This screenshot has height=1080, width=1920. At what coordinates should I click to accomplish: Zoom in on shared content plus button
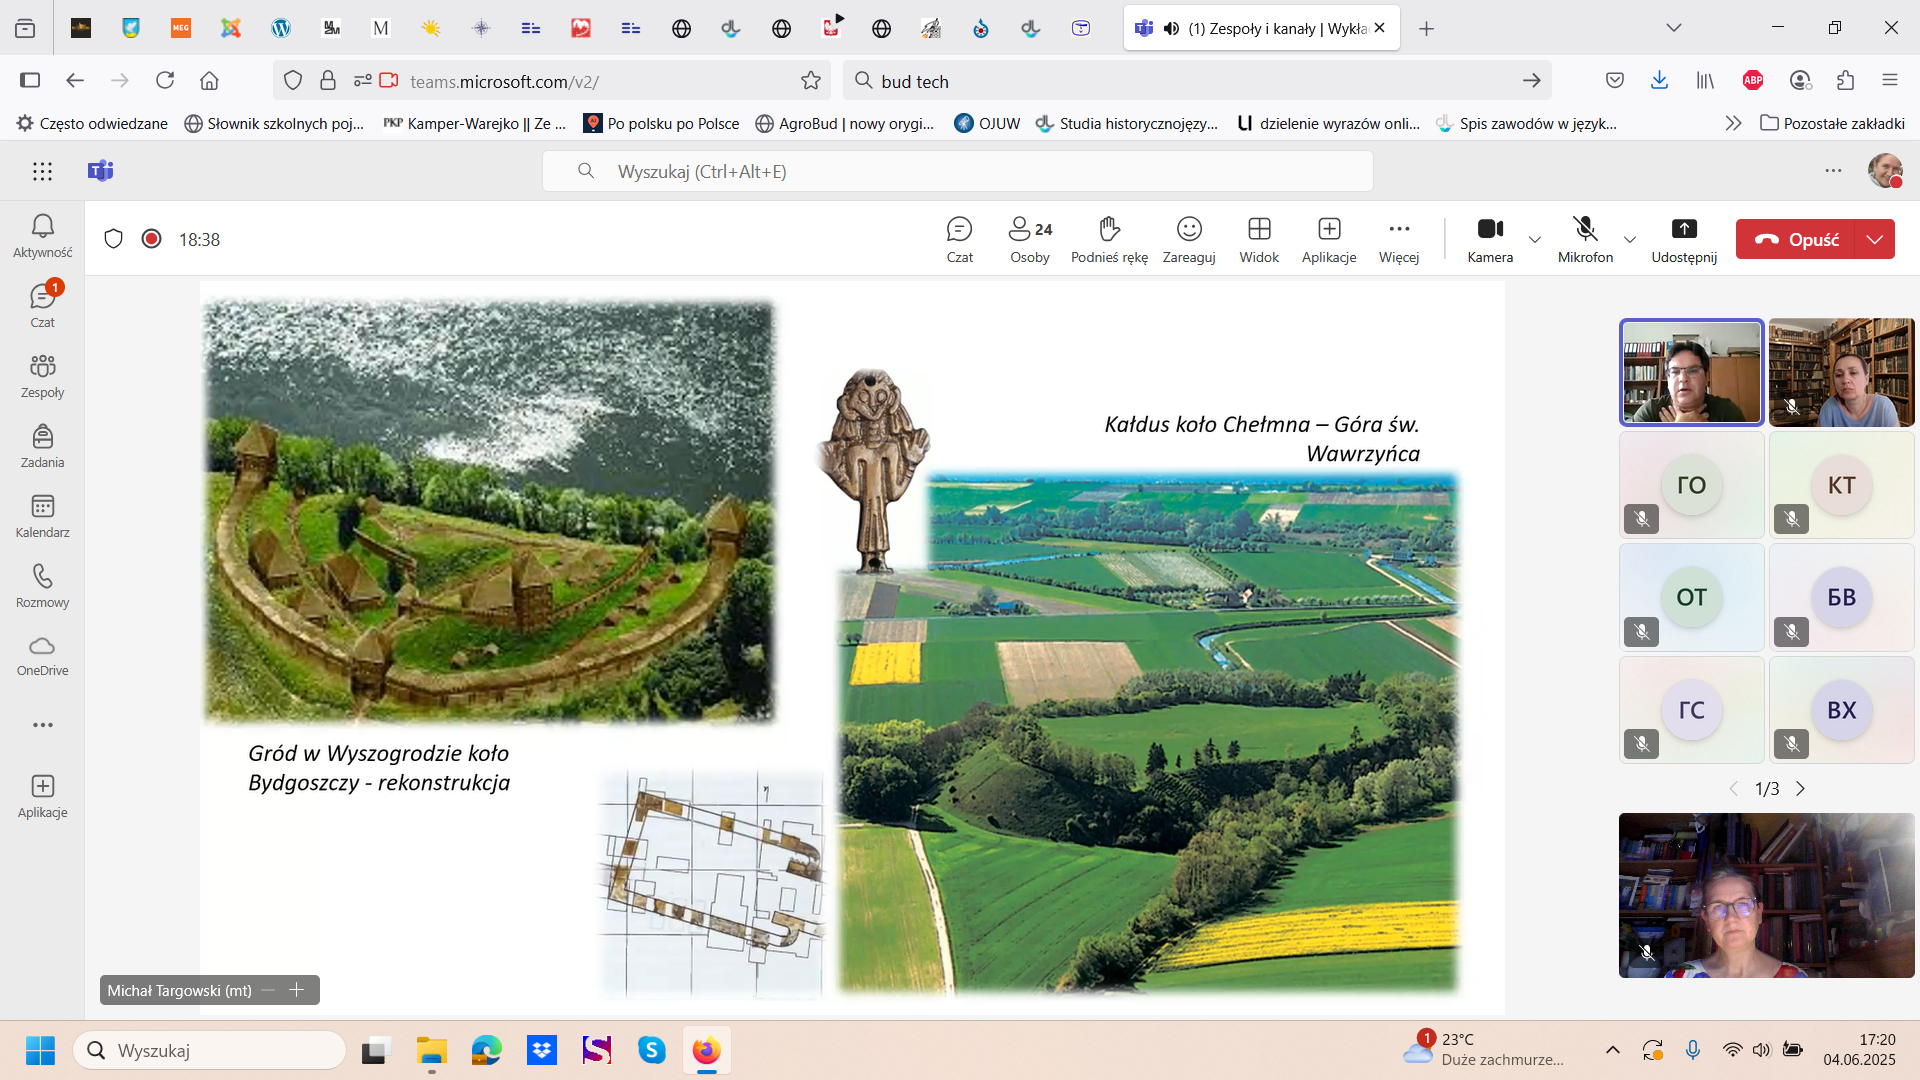[296, 990]
